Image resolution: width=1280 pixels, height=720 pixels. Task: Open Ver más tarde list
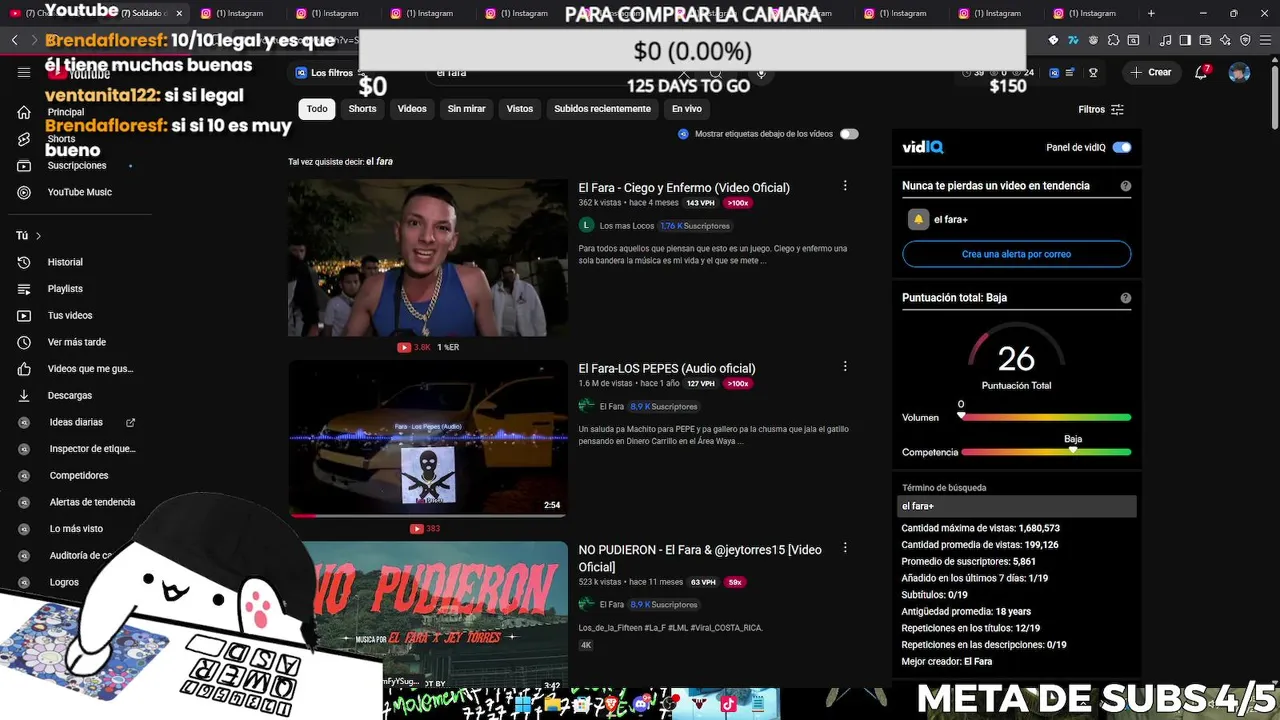(76, 342)
